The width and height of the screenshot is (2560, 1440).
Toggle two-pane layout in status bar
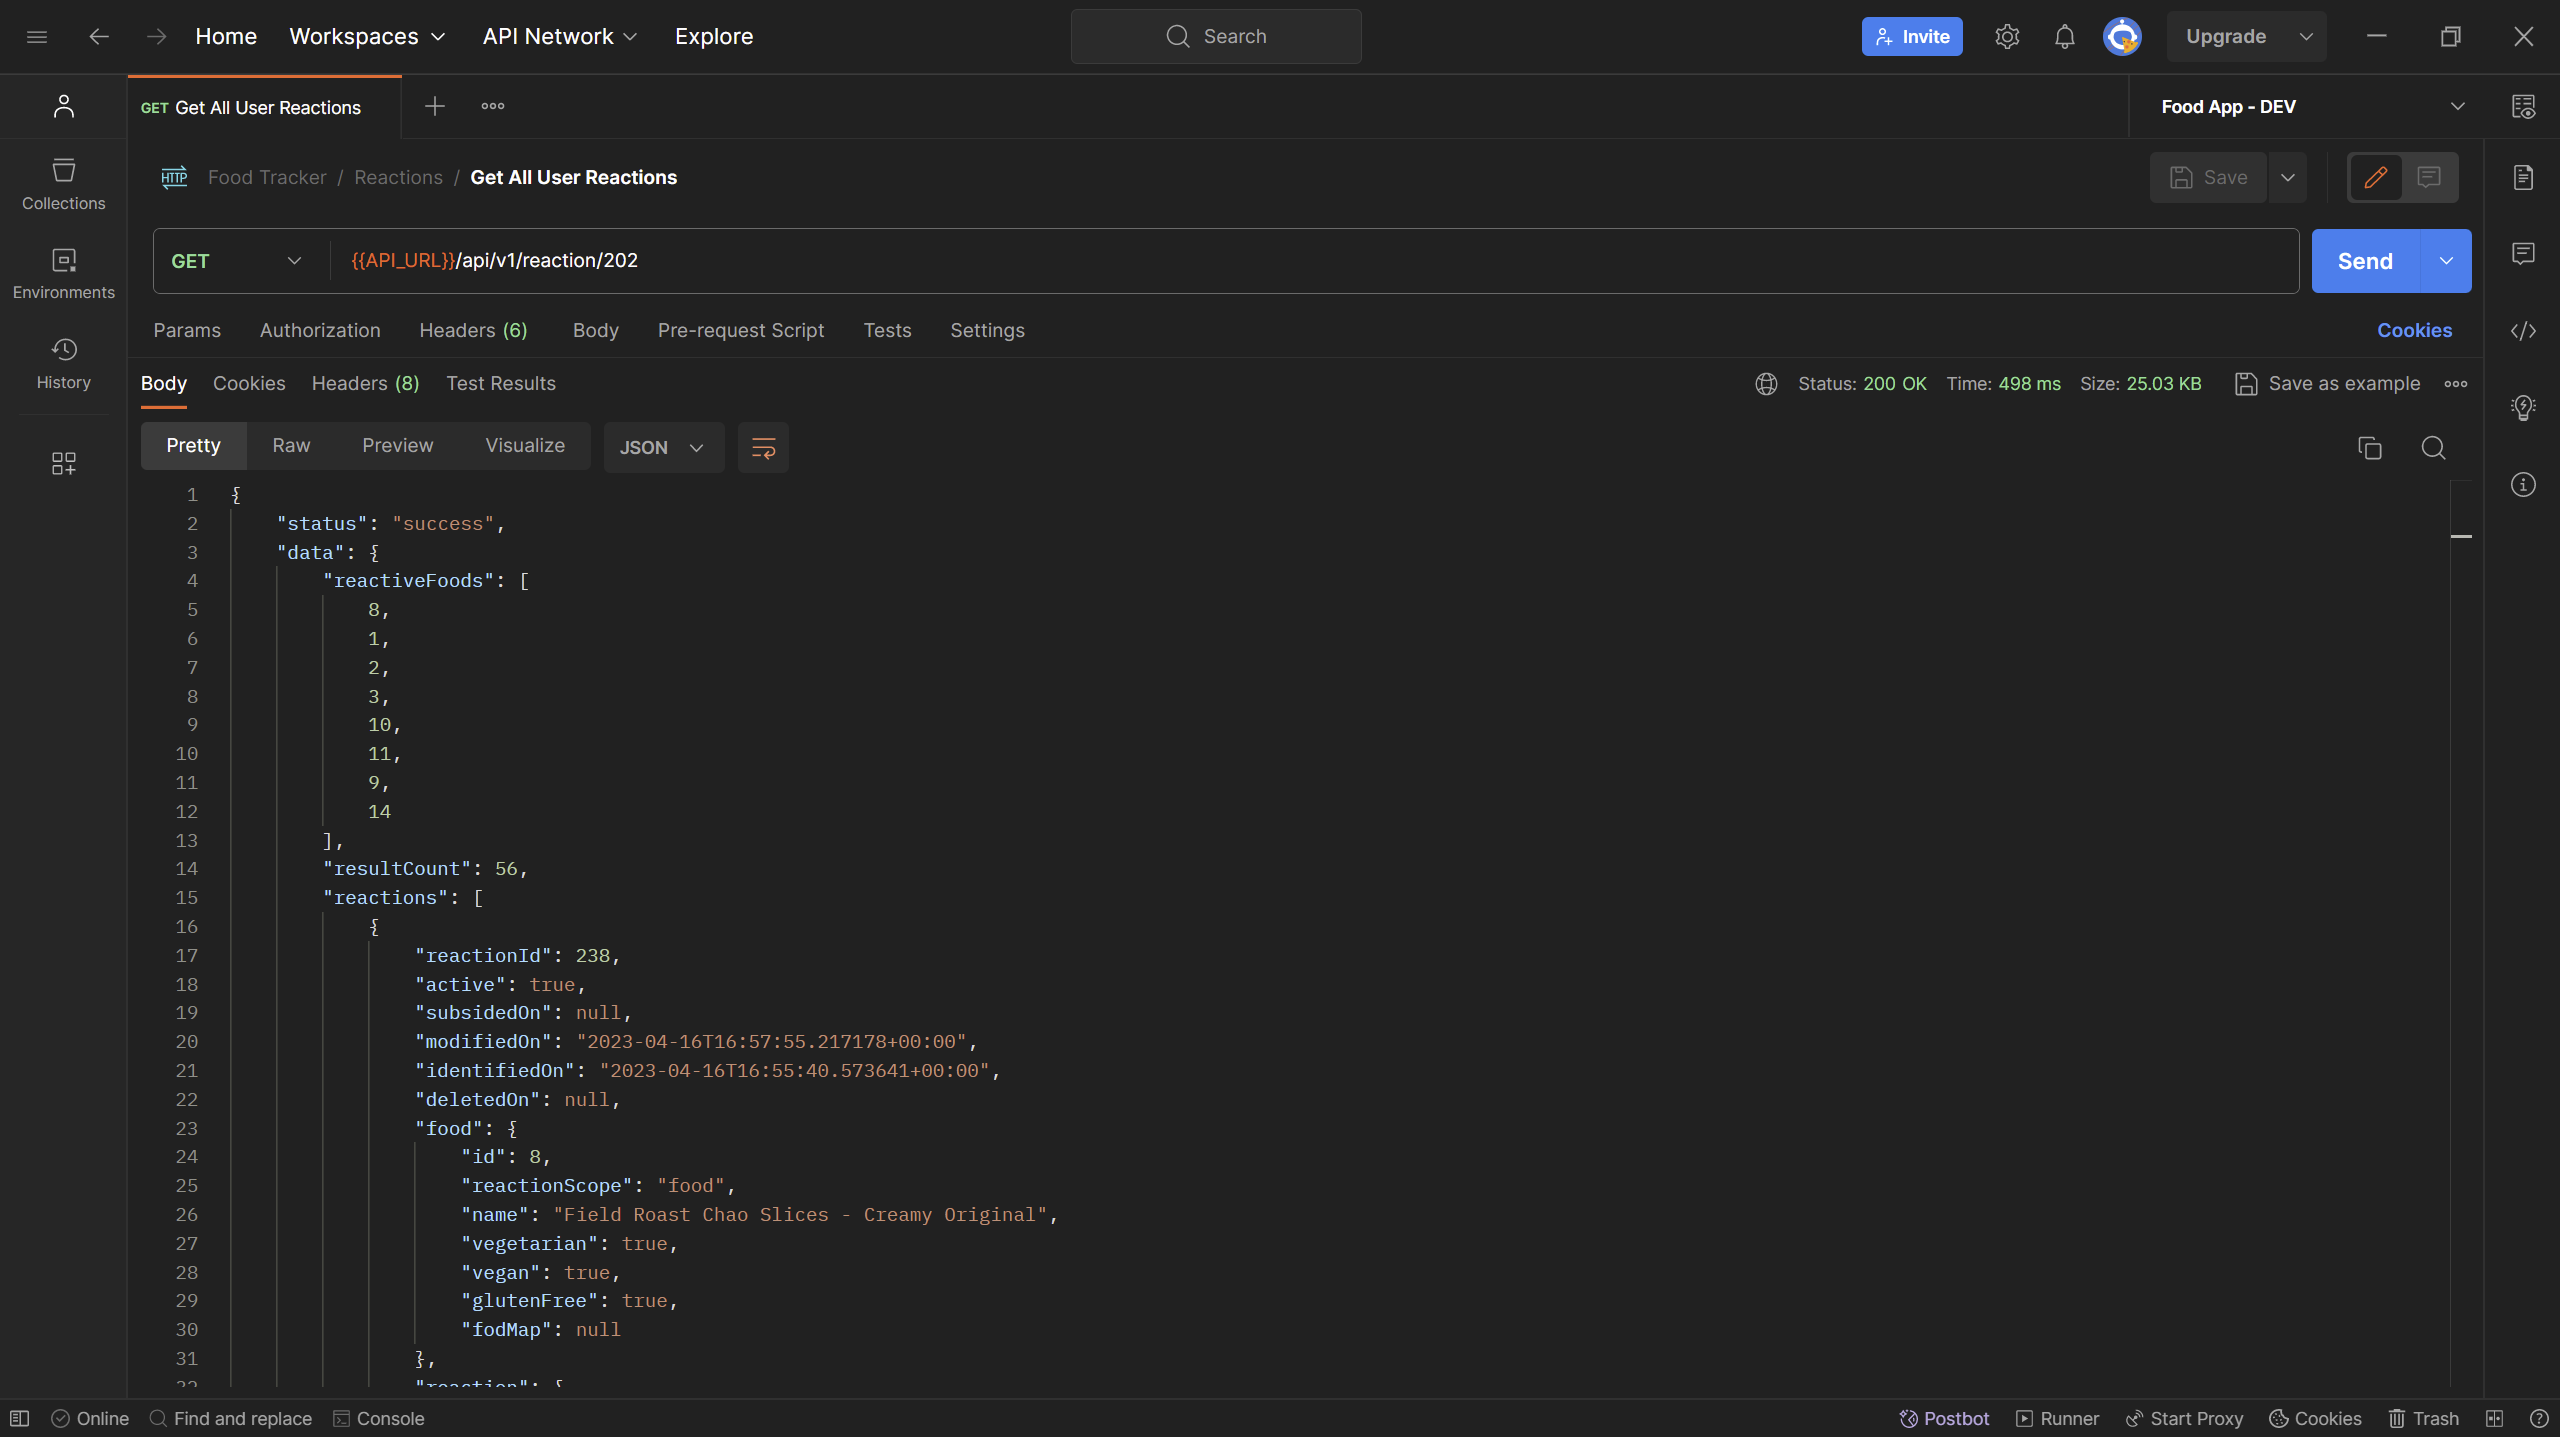tap(2494, 1419)
